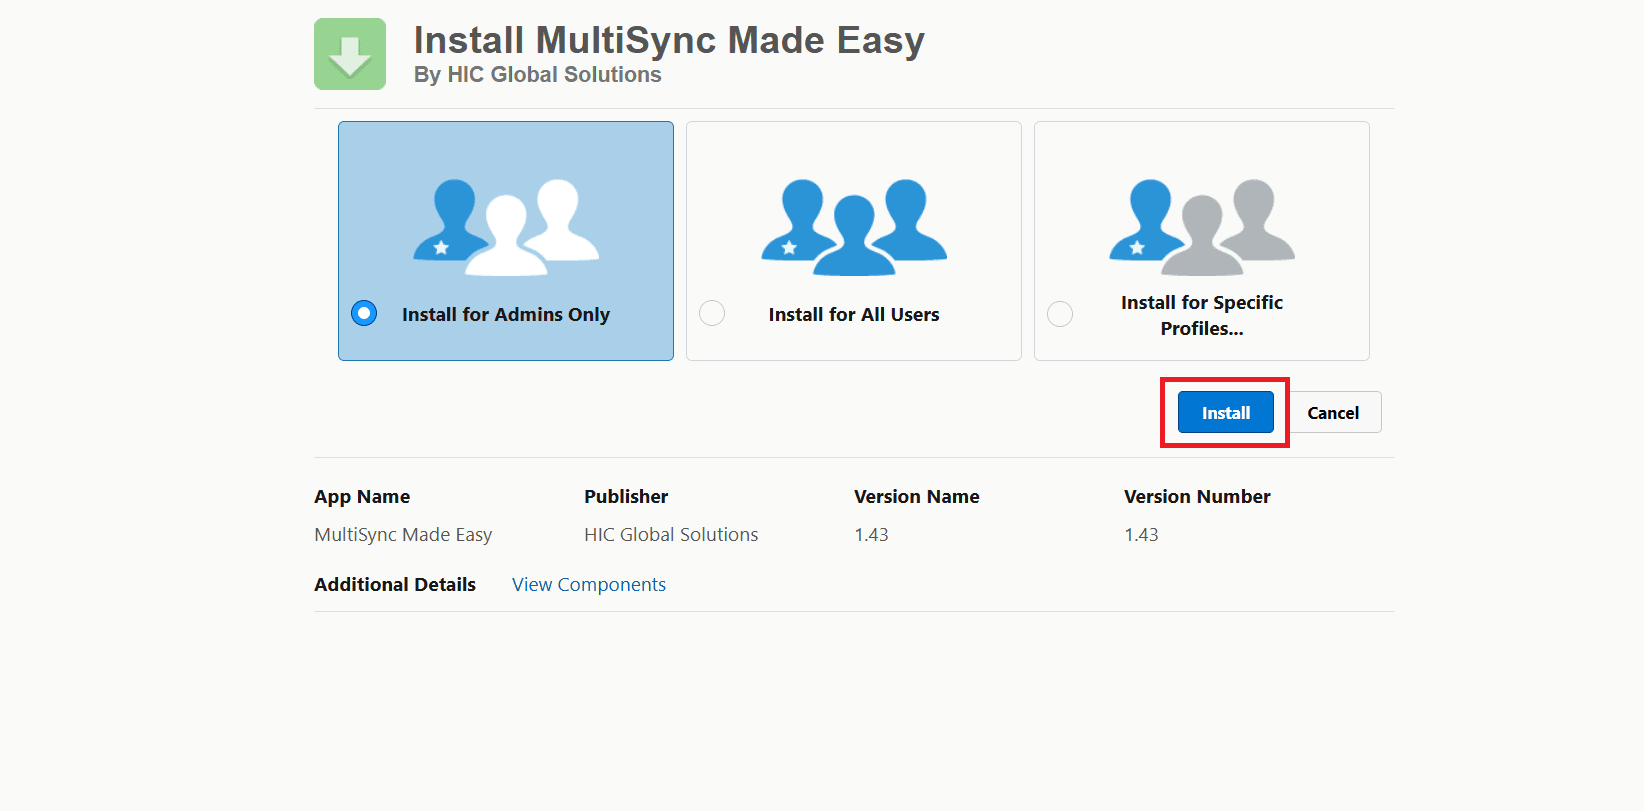
Task: Click the 1.43 value under Version Number
Action: pyautogui.click(x=1141, y=535)
